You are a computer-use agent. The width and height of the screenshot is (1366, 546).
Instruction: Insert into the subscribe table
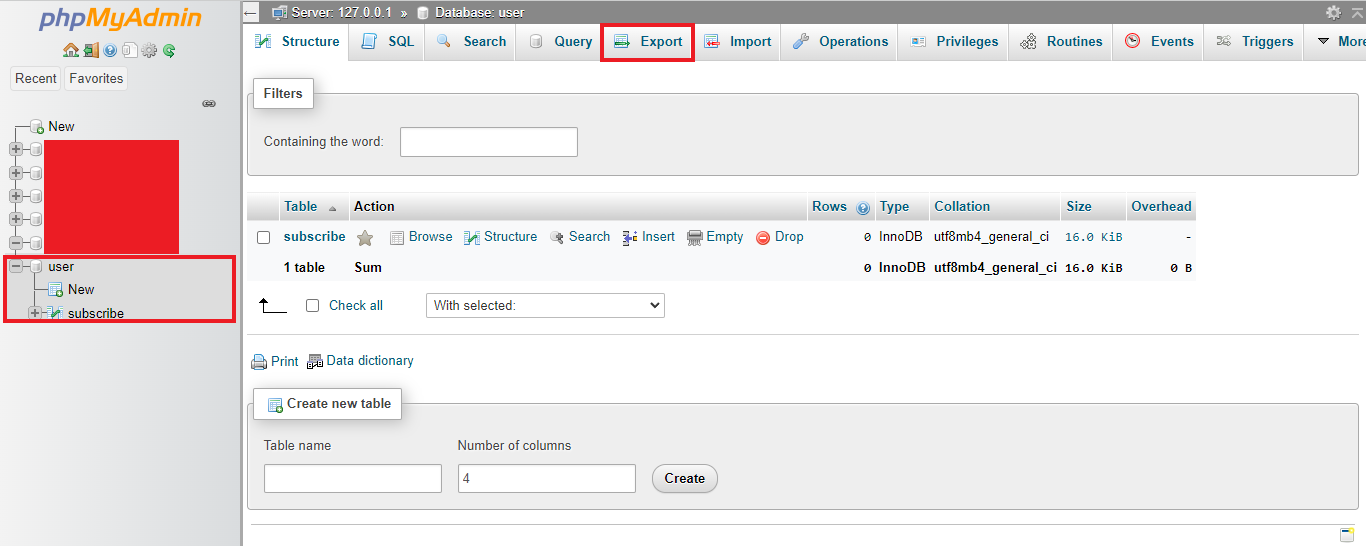point(649,237)
